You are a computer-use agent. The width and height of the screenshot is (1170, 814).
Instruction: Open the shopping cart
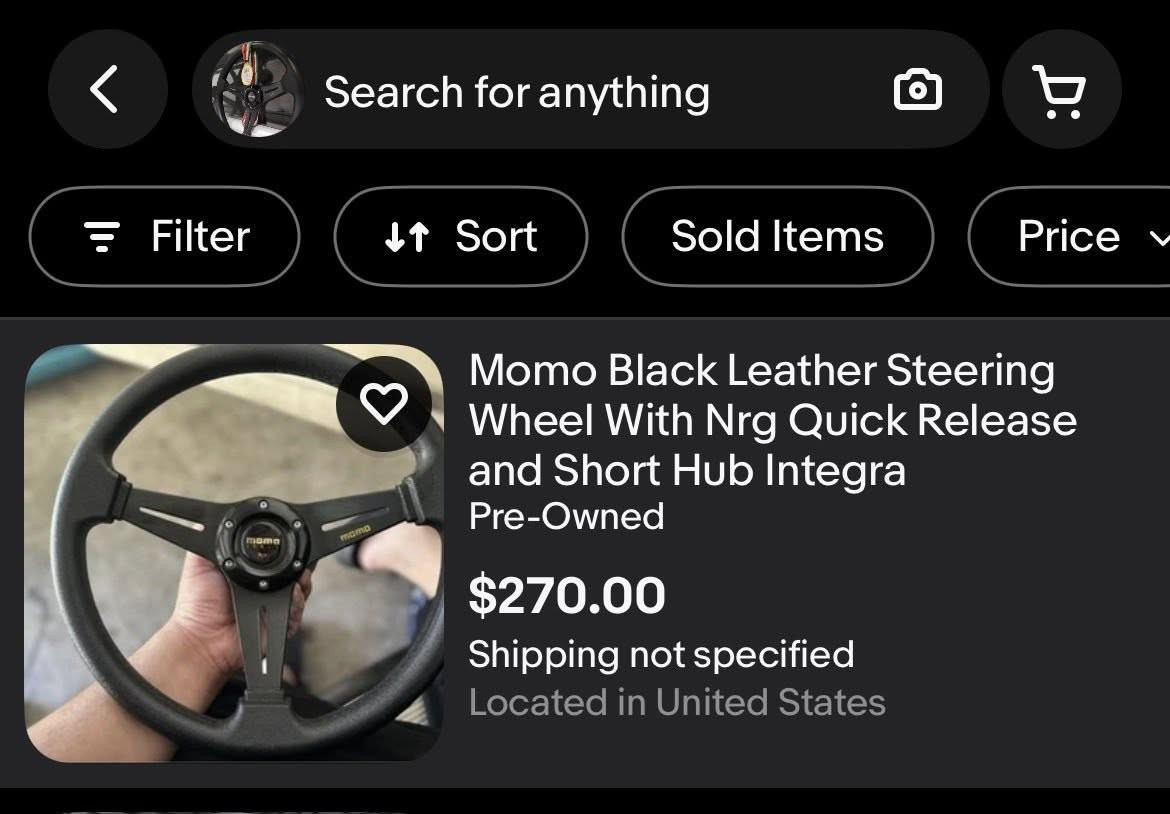pos(1060,91)
